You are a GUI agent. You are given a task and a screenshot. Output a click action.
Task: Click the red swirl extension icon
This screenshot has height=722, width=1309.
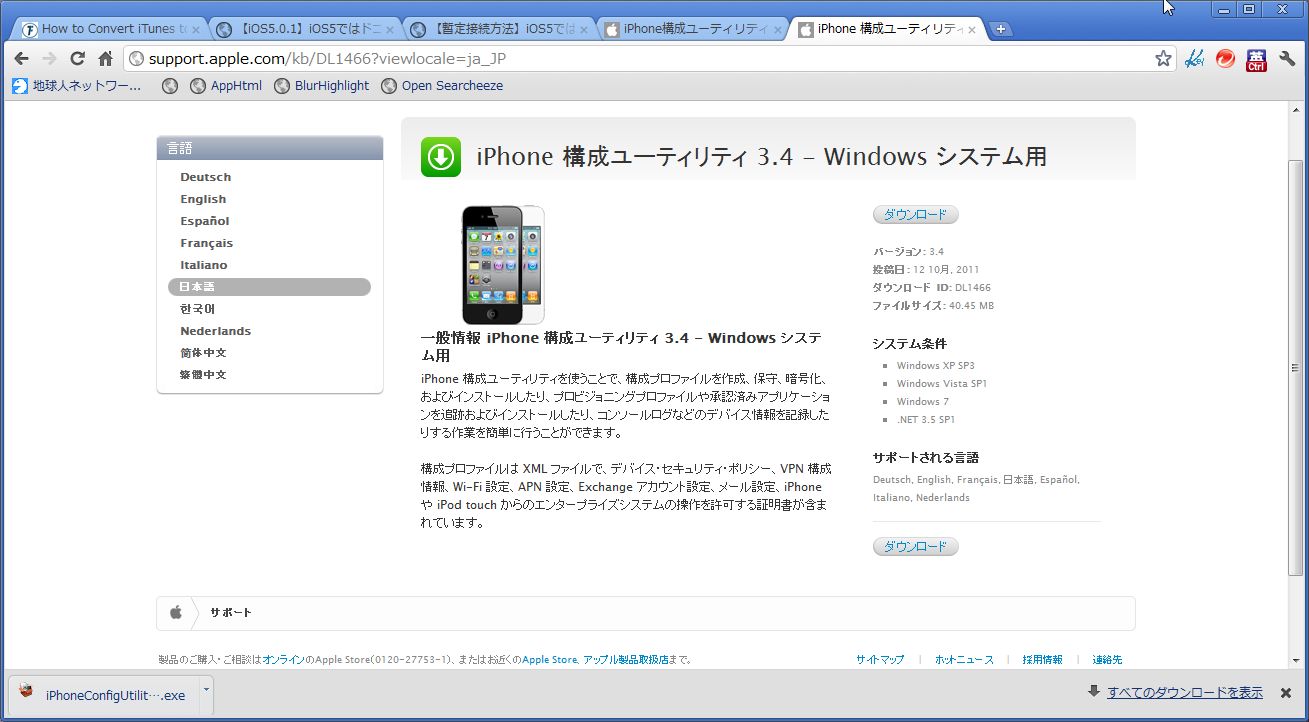pos(1225,59)
